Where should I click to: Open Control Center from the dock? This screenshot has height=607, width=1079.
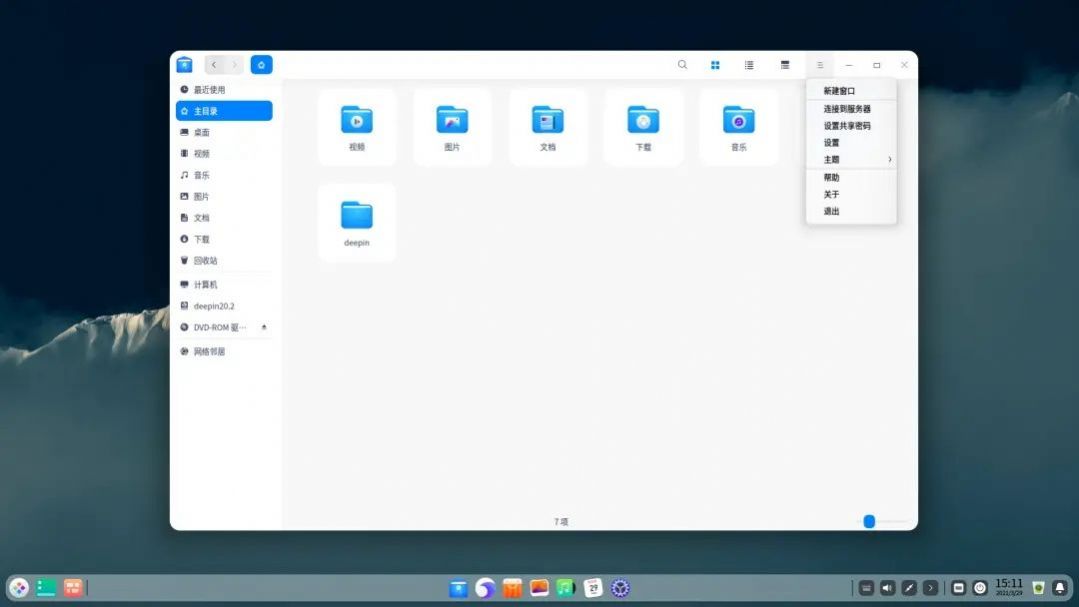(x=620, y=588)
